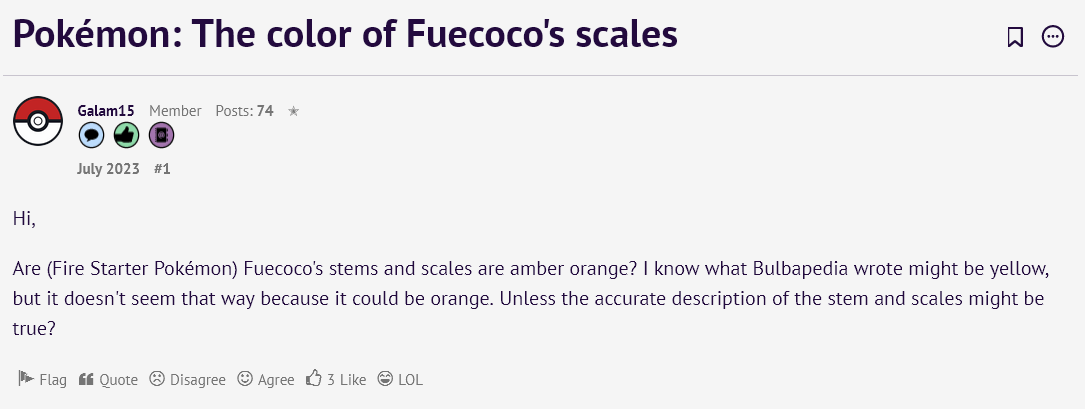Open the Galam15 username link
The image size is (1085, 409).
[106, 111]
